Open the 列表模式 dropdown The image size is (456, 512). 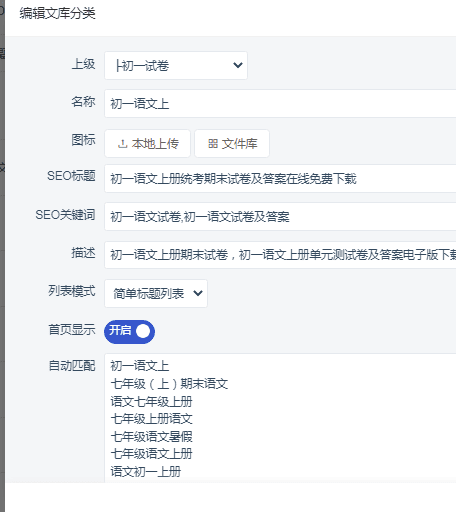(156, 293)
